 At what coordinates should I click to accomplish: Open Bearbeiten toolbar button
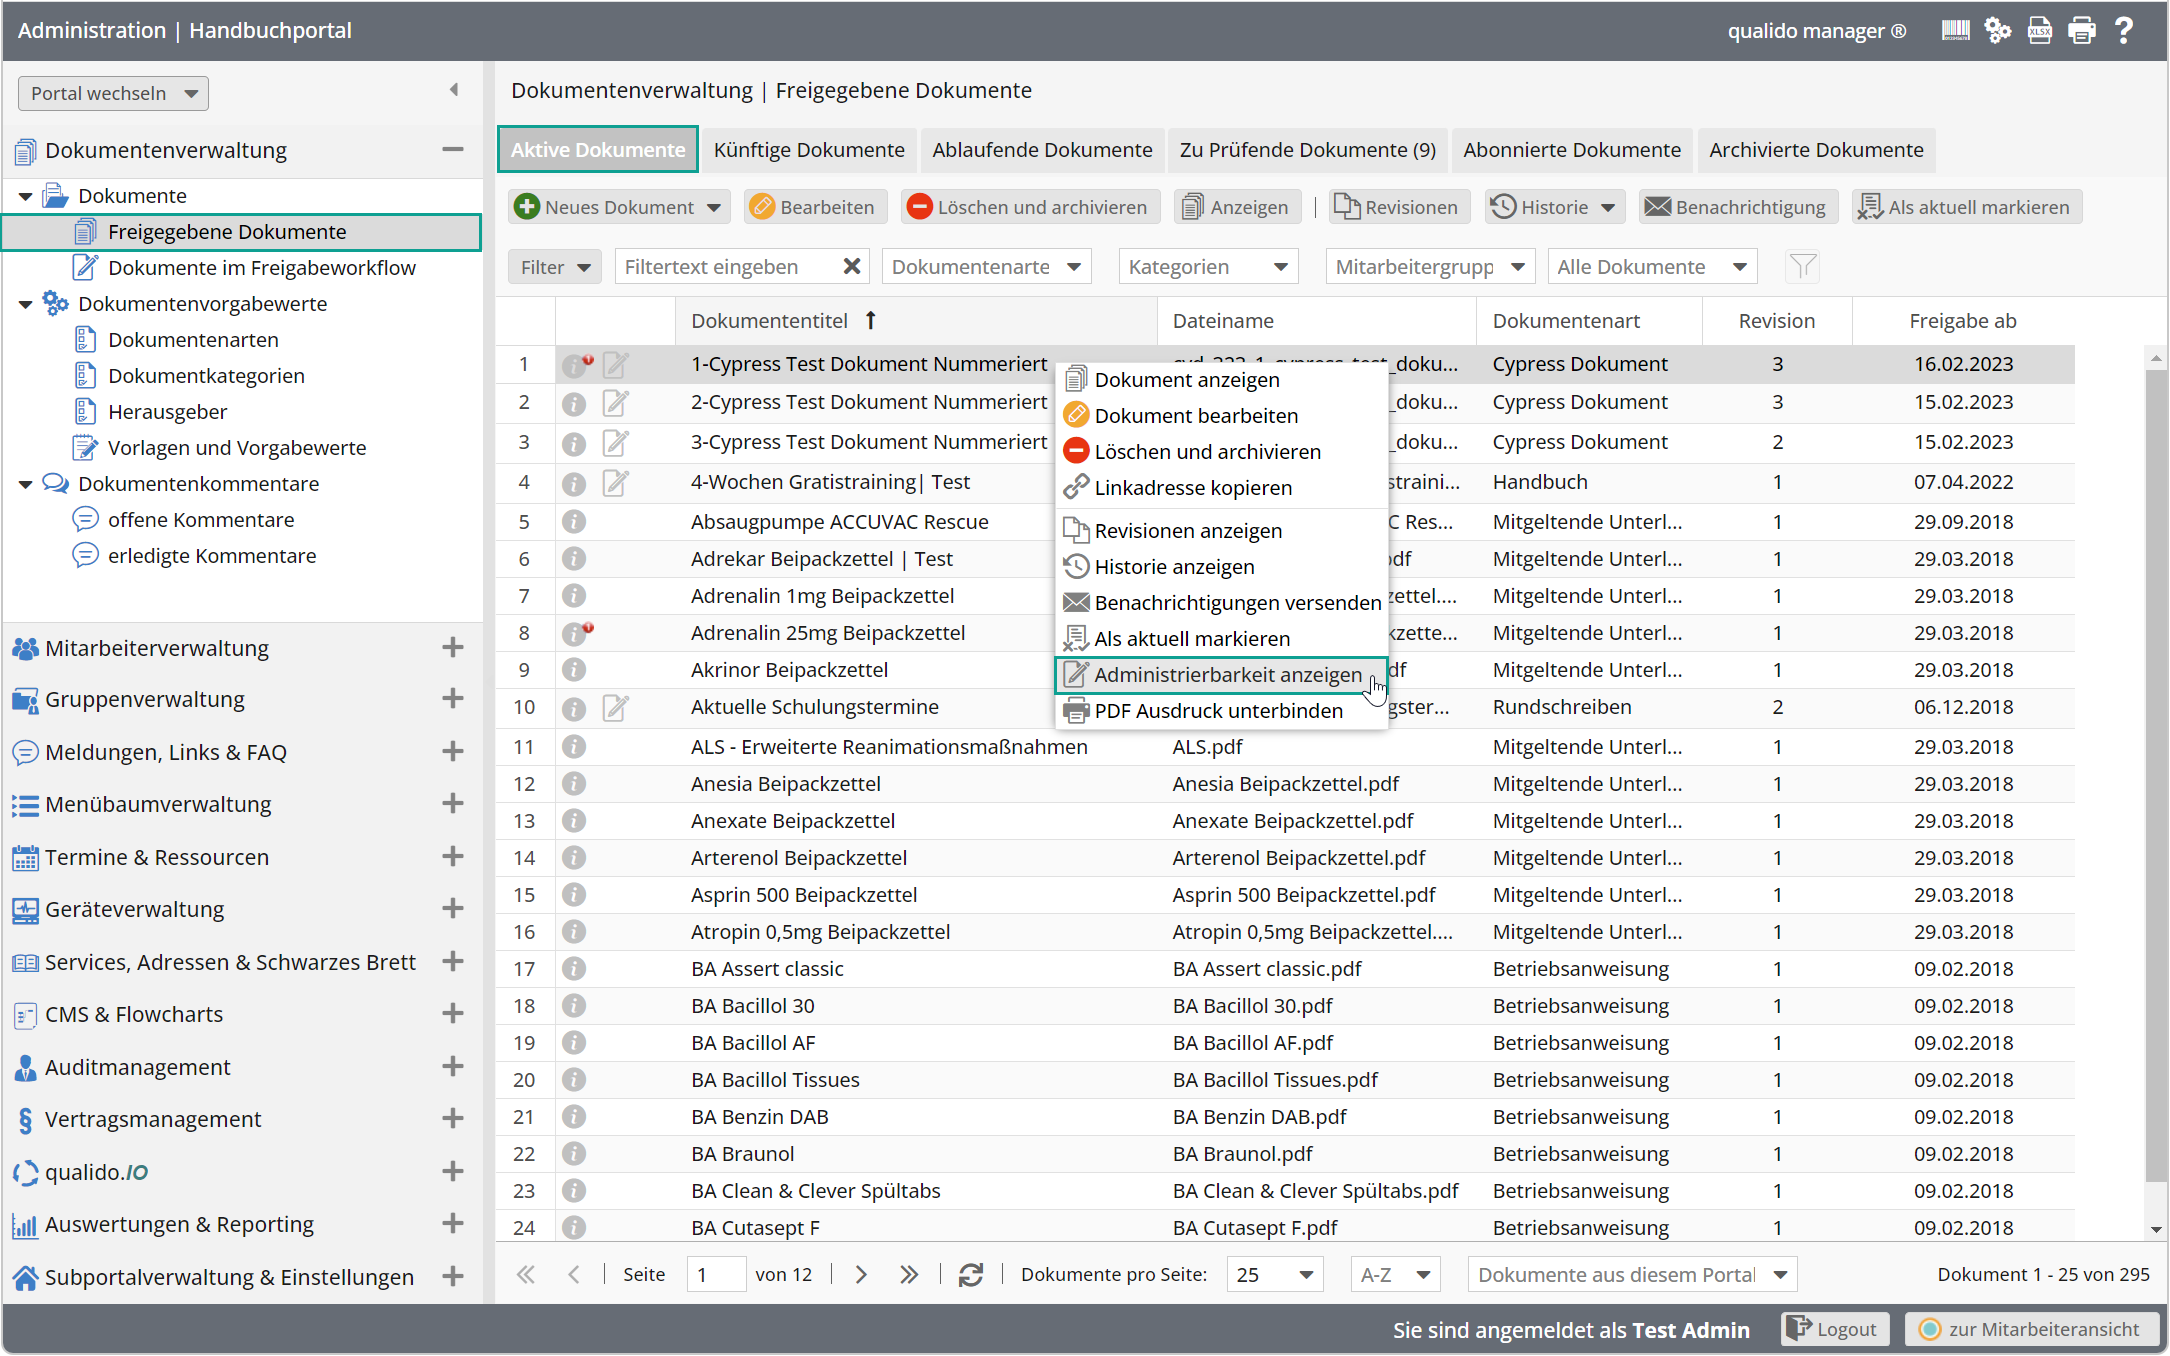click(814, 207)
